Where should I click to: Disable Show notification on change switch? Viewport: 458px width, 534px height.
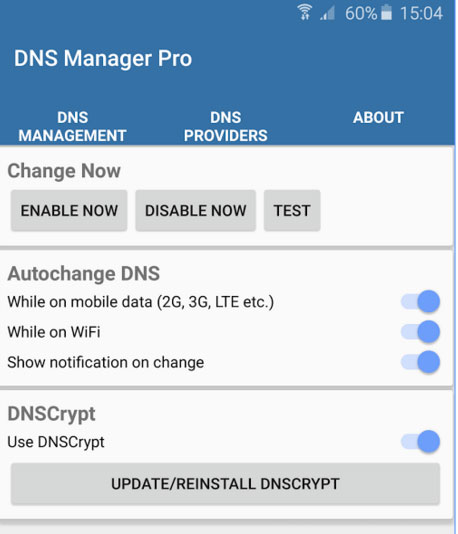click(x=420, y=362)
